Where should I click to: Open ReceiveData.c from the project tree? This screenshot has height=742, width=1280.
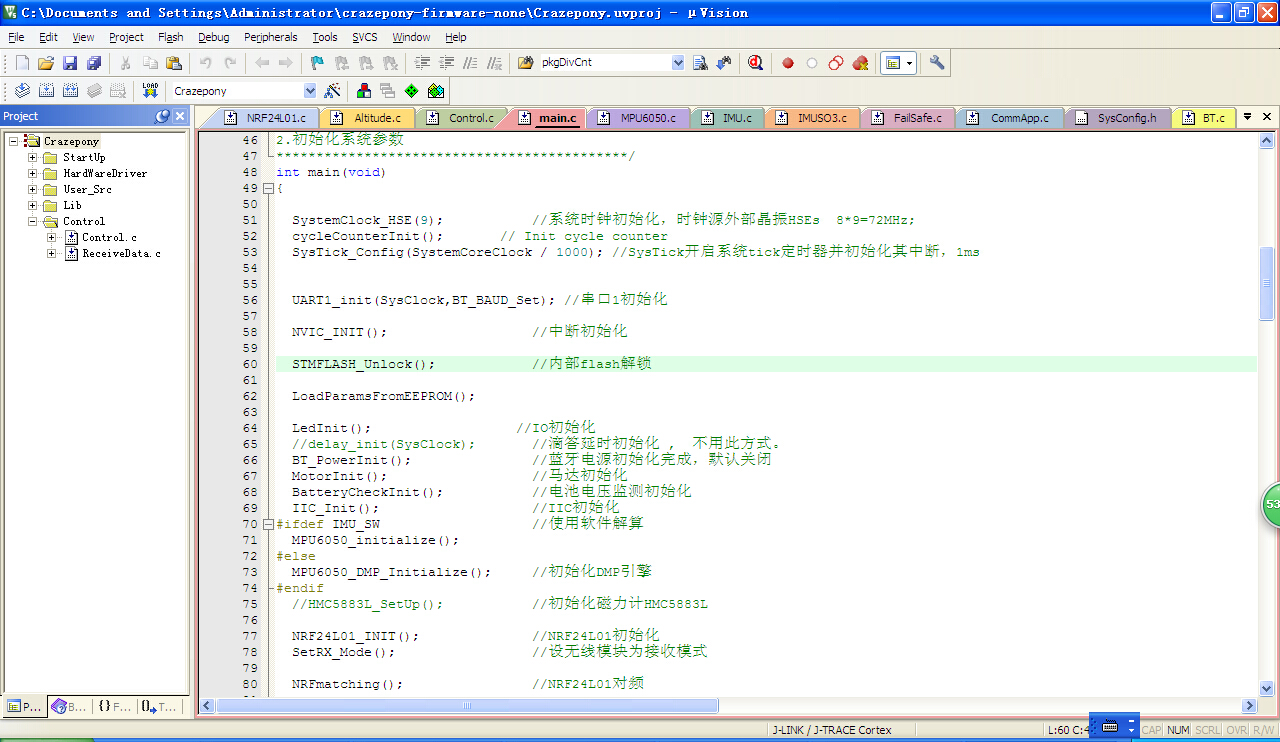click(x=121, y=253)
